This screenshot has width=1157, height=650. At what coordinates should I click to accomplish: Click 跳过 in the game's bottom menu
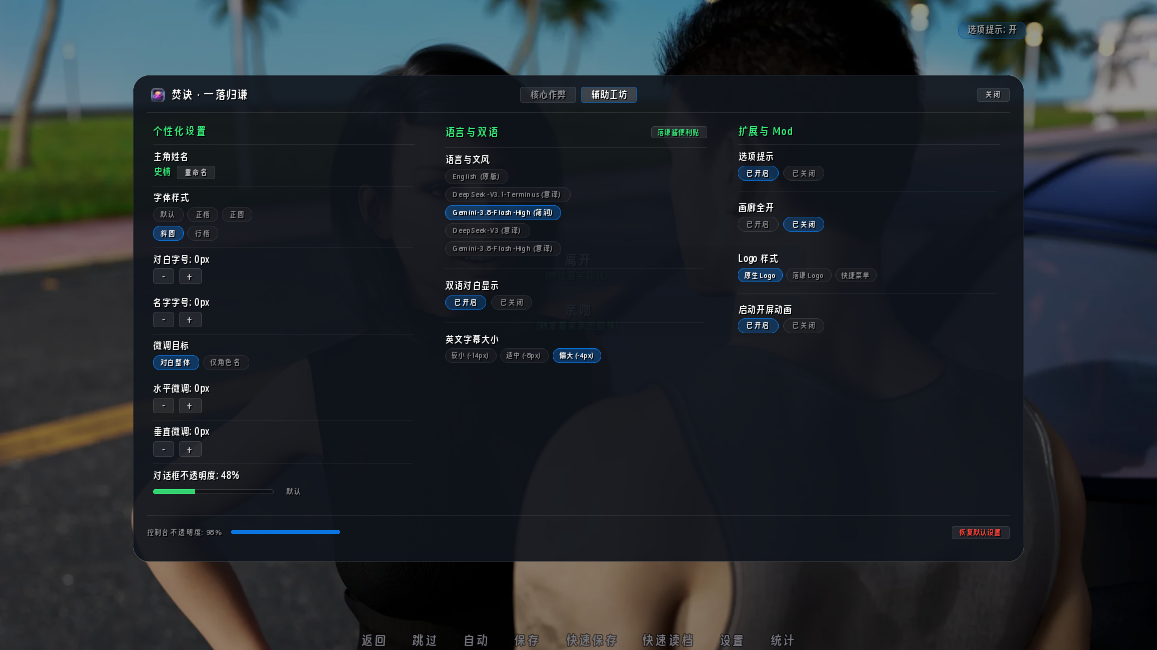tap(424, 640)
